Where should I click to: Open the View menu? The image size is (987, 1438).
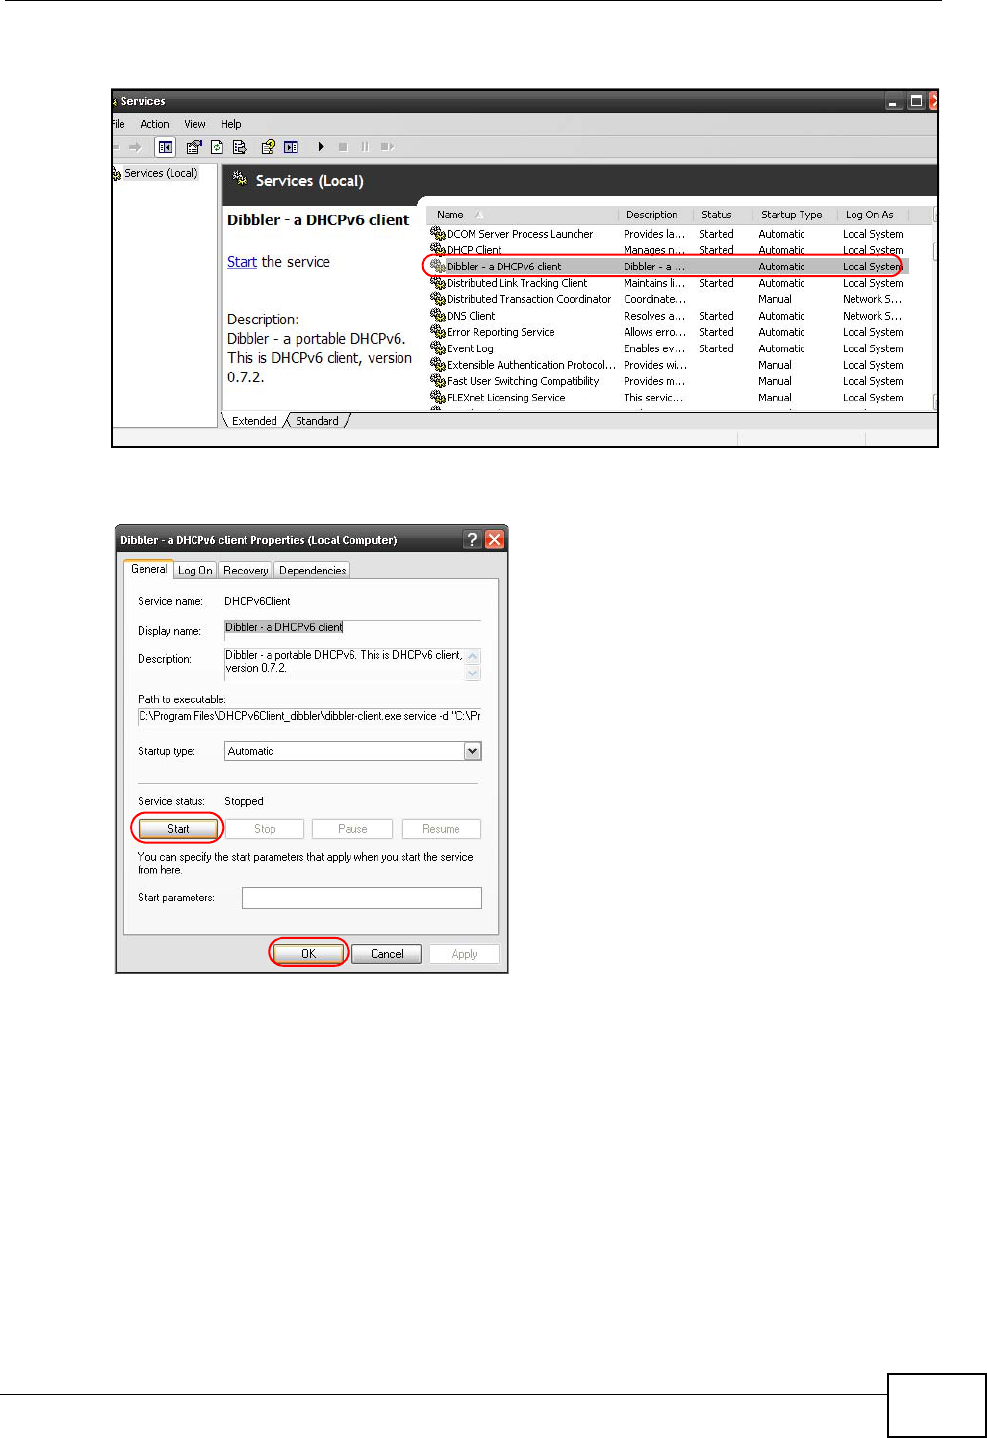[195, 124]
